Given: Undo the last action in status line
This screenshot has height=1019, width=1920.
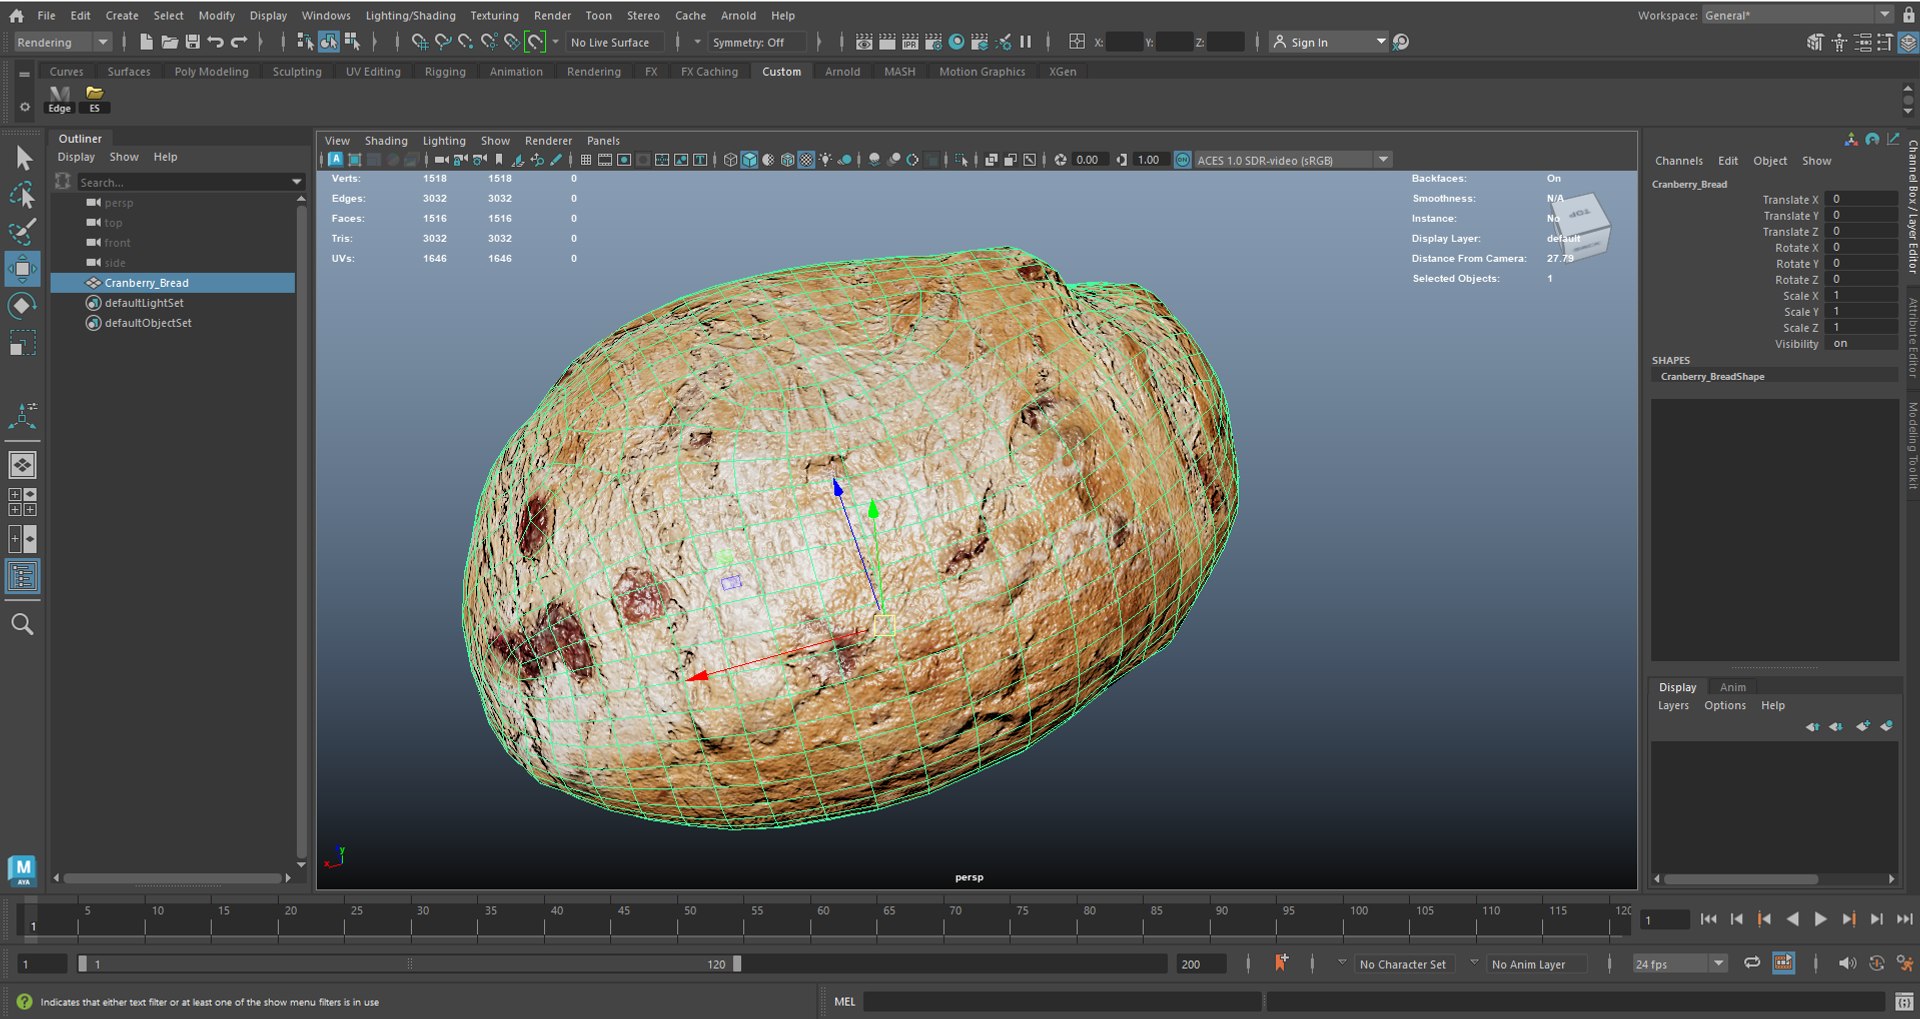Looking at the screenshot, I should pos(215,42).
